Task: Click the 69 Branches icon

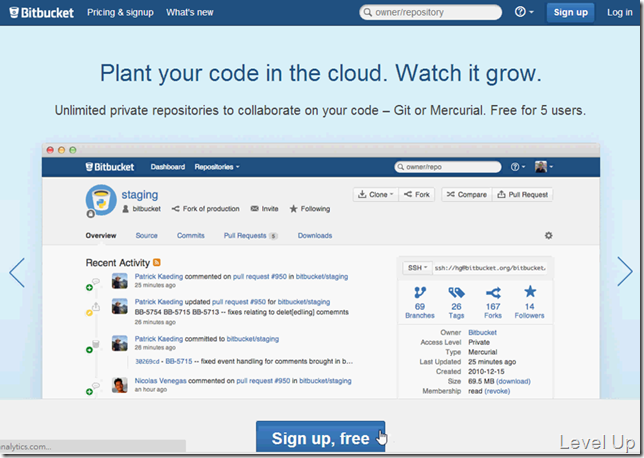Action: tap(420, 292)
